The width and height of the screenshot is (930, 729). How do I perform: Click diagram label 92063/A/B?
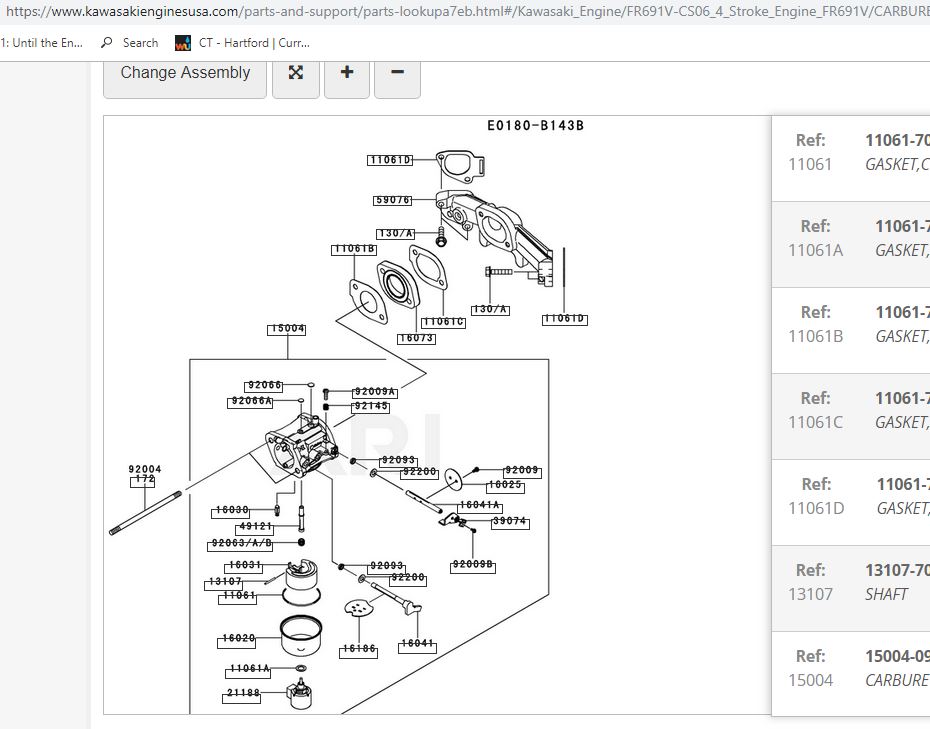[x=242, y=544]
